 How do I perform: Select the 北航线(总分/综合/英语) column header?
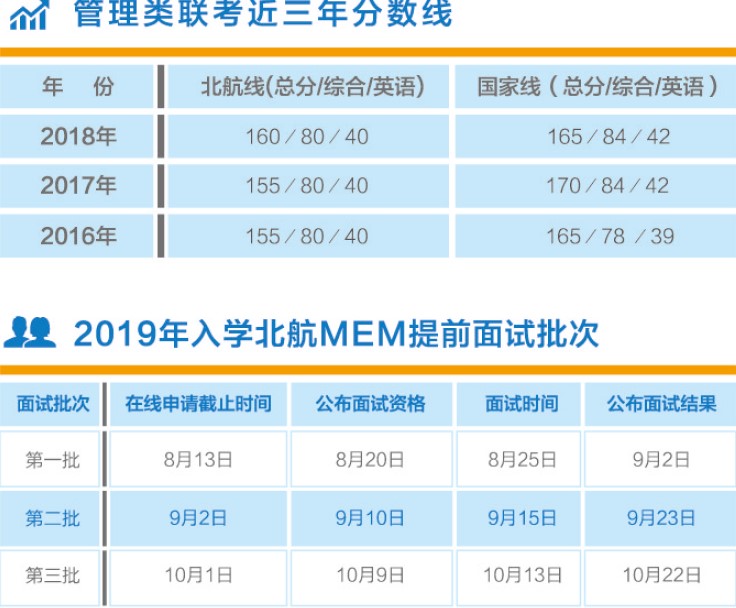[x=307, y=87]
